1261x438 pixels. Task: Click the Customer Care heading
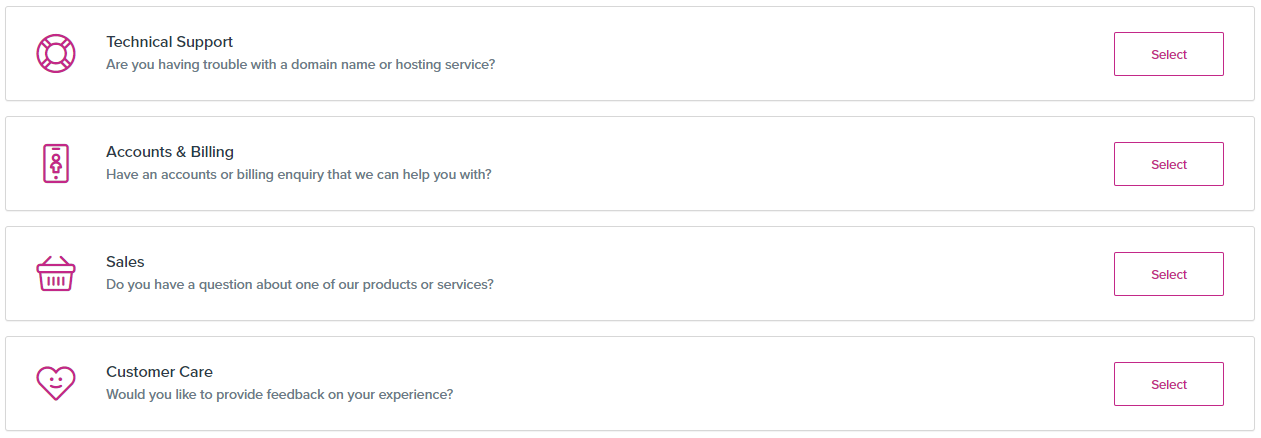click(x=159, y=372)
